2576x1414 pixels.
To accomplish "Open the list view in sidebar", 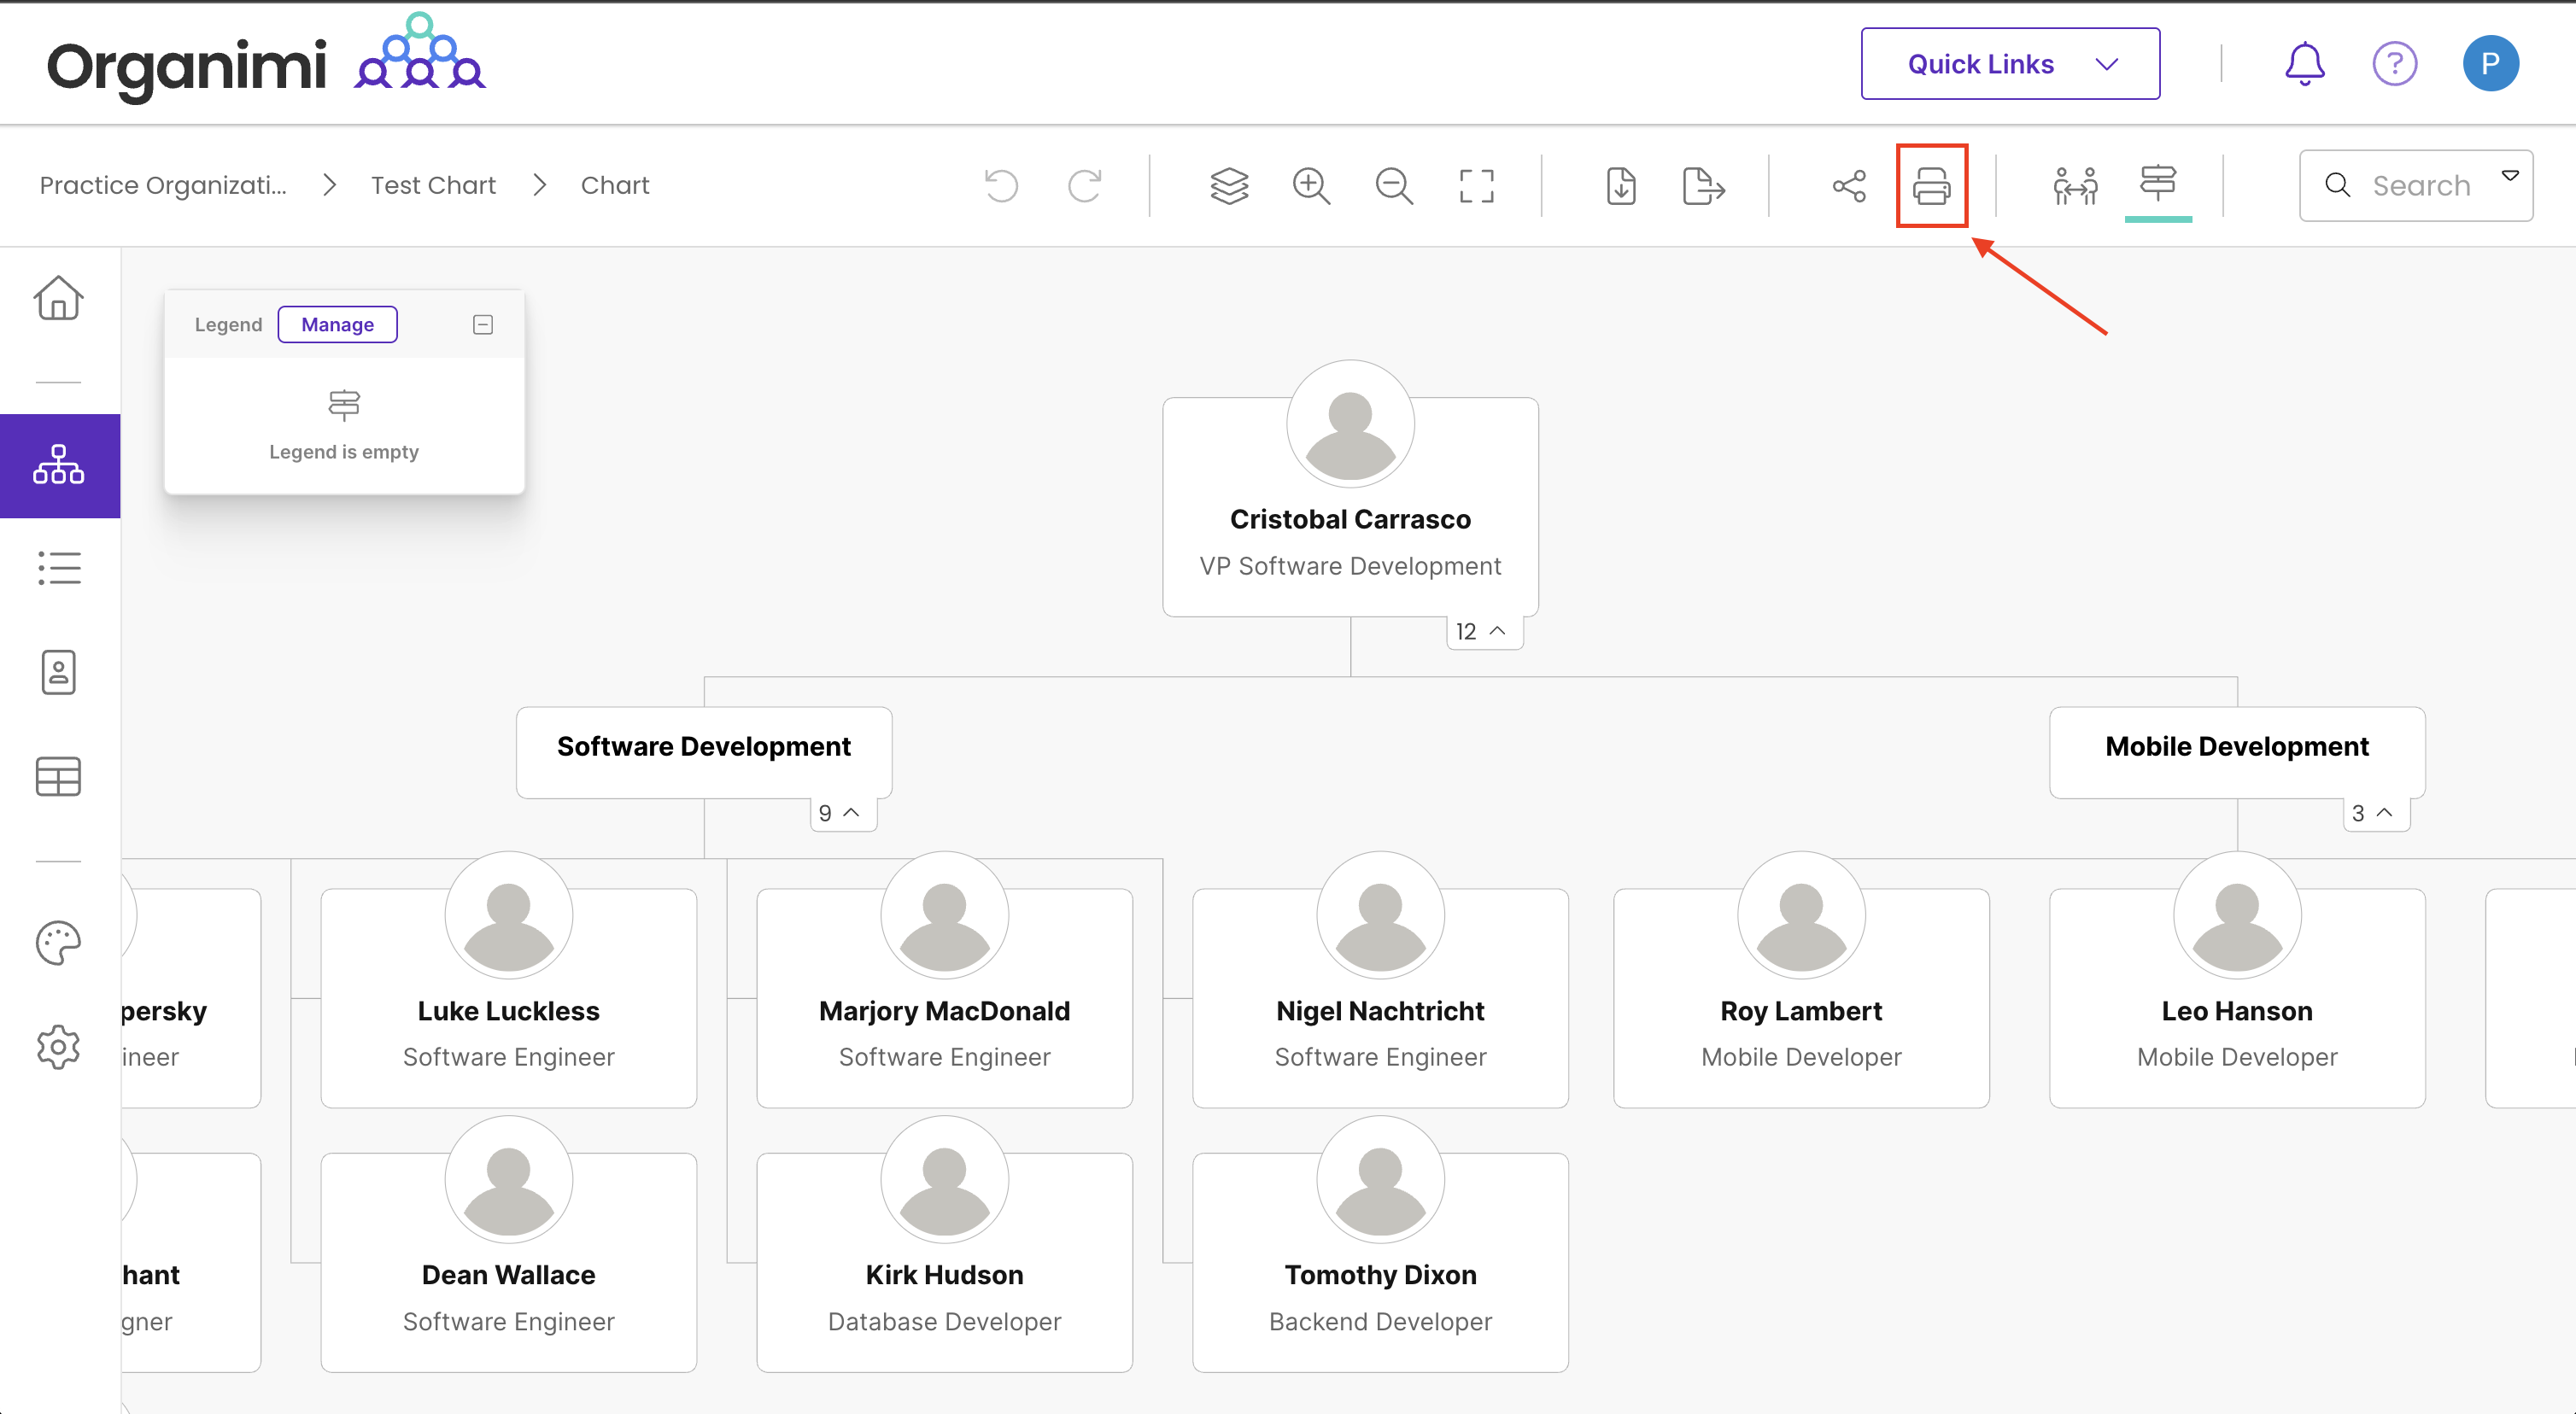I will click(x=58, y=568).
